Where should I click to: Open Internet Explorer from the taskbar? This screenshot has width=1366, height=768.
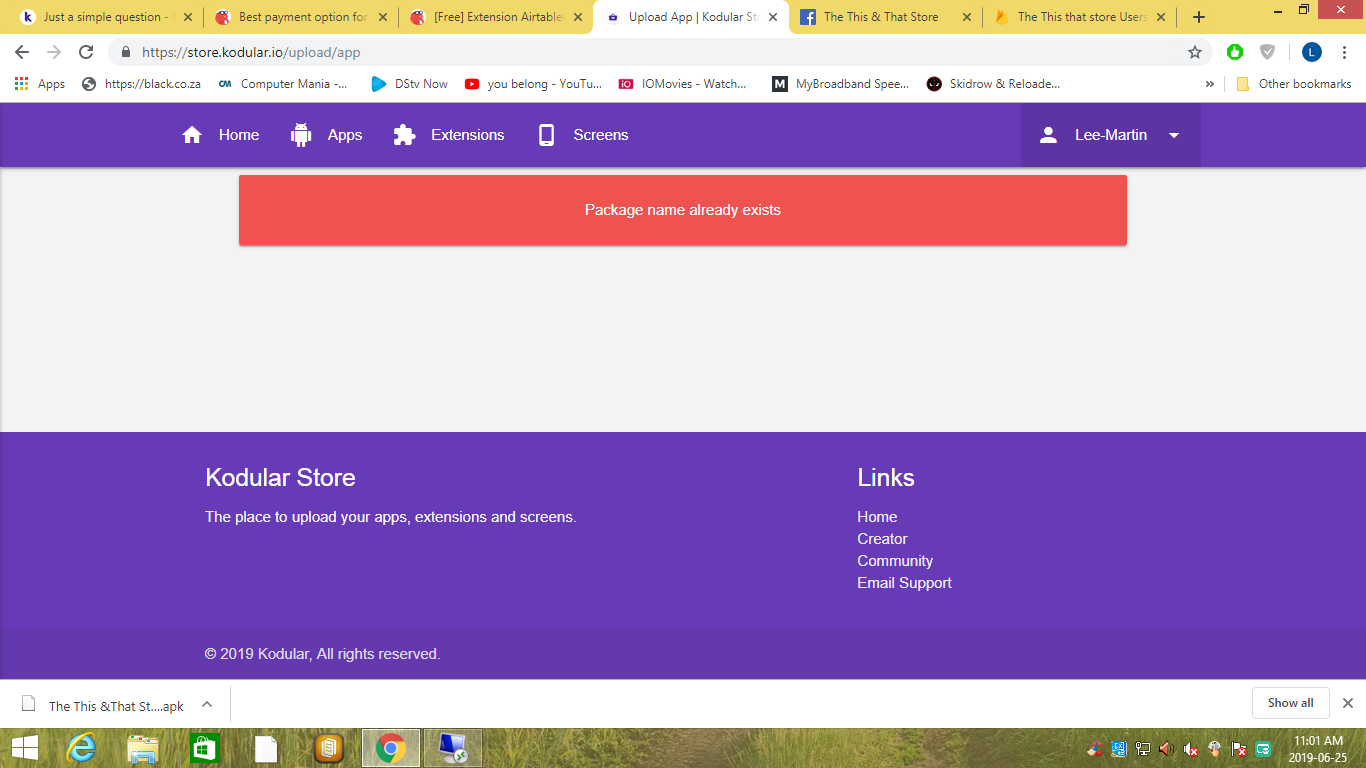(81, 748)
